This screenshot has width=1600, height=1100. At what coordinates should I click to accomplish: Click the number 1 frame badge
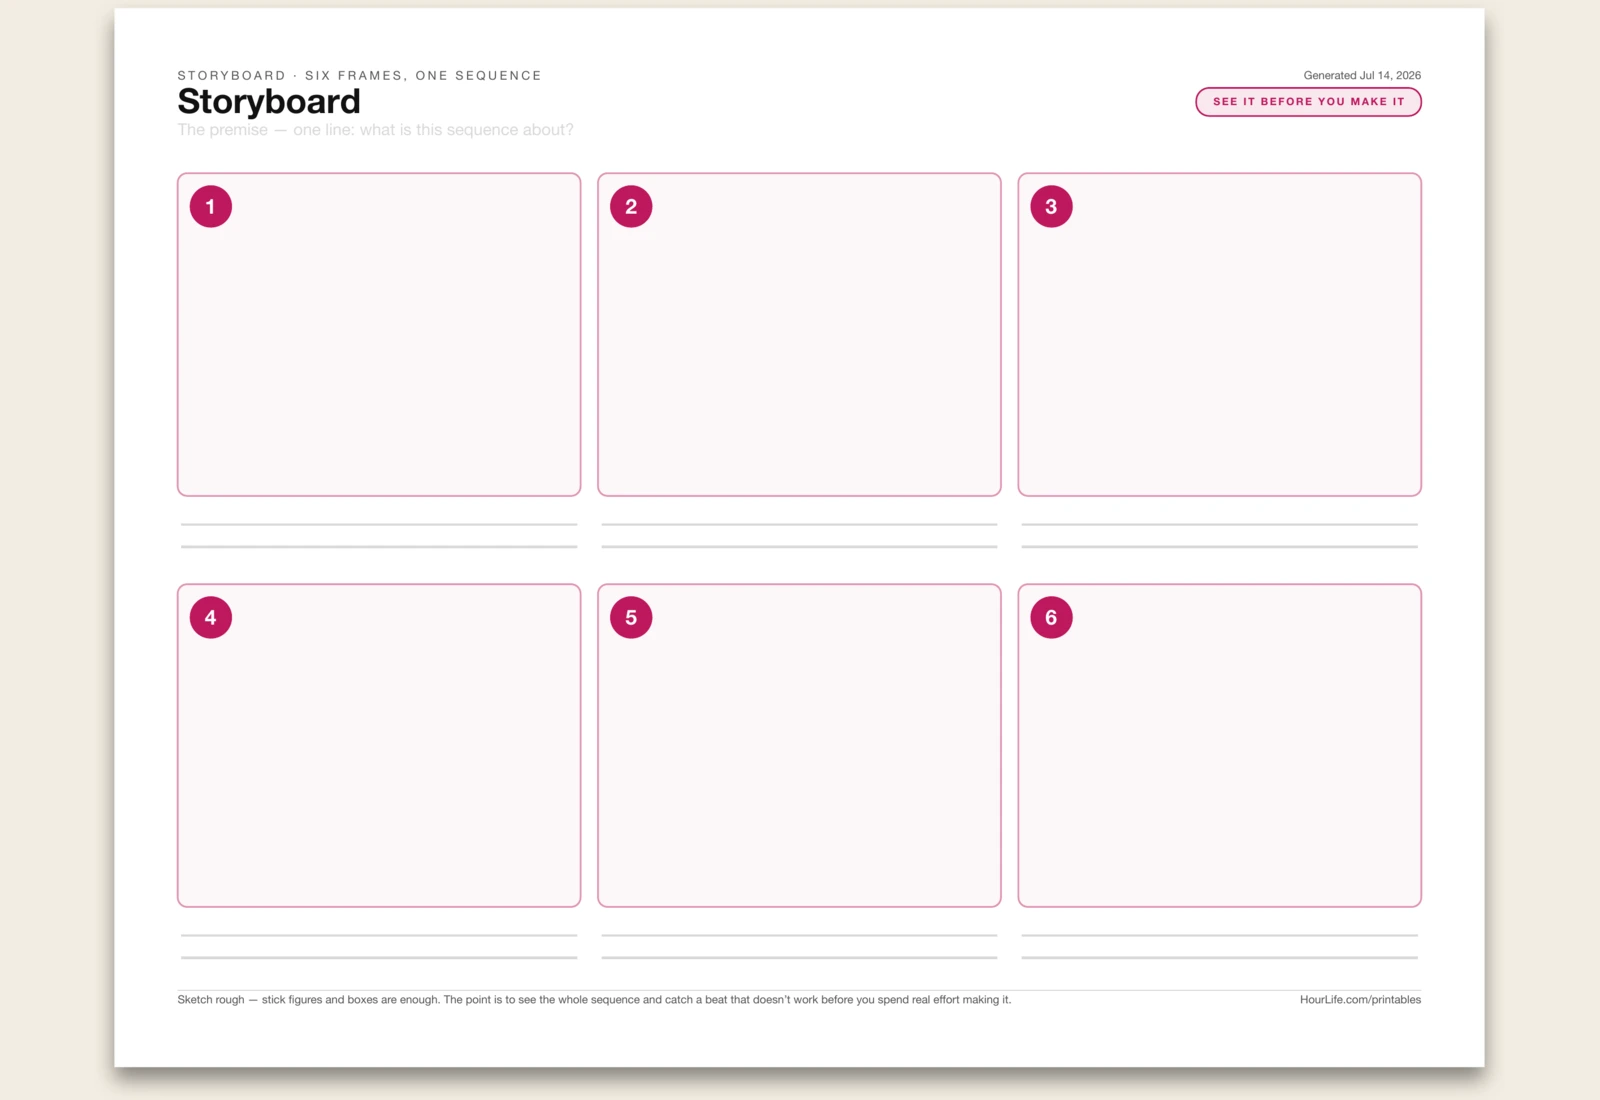[210, 206]
